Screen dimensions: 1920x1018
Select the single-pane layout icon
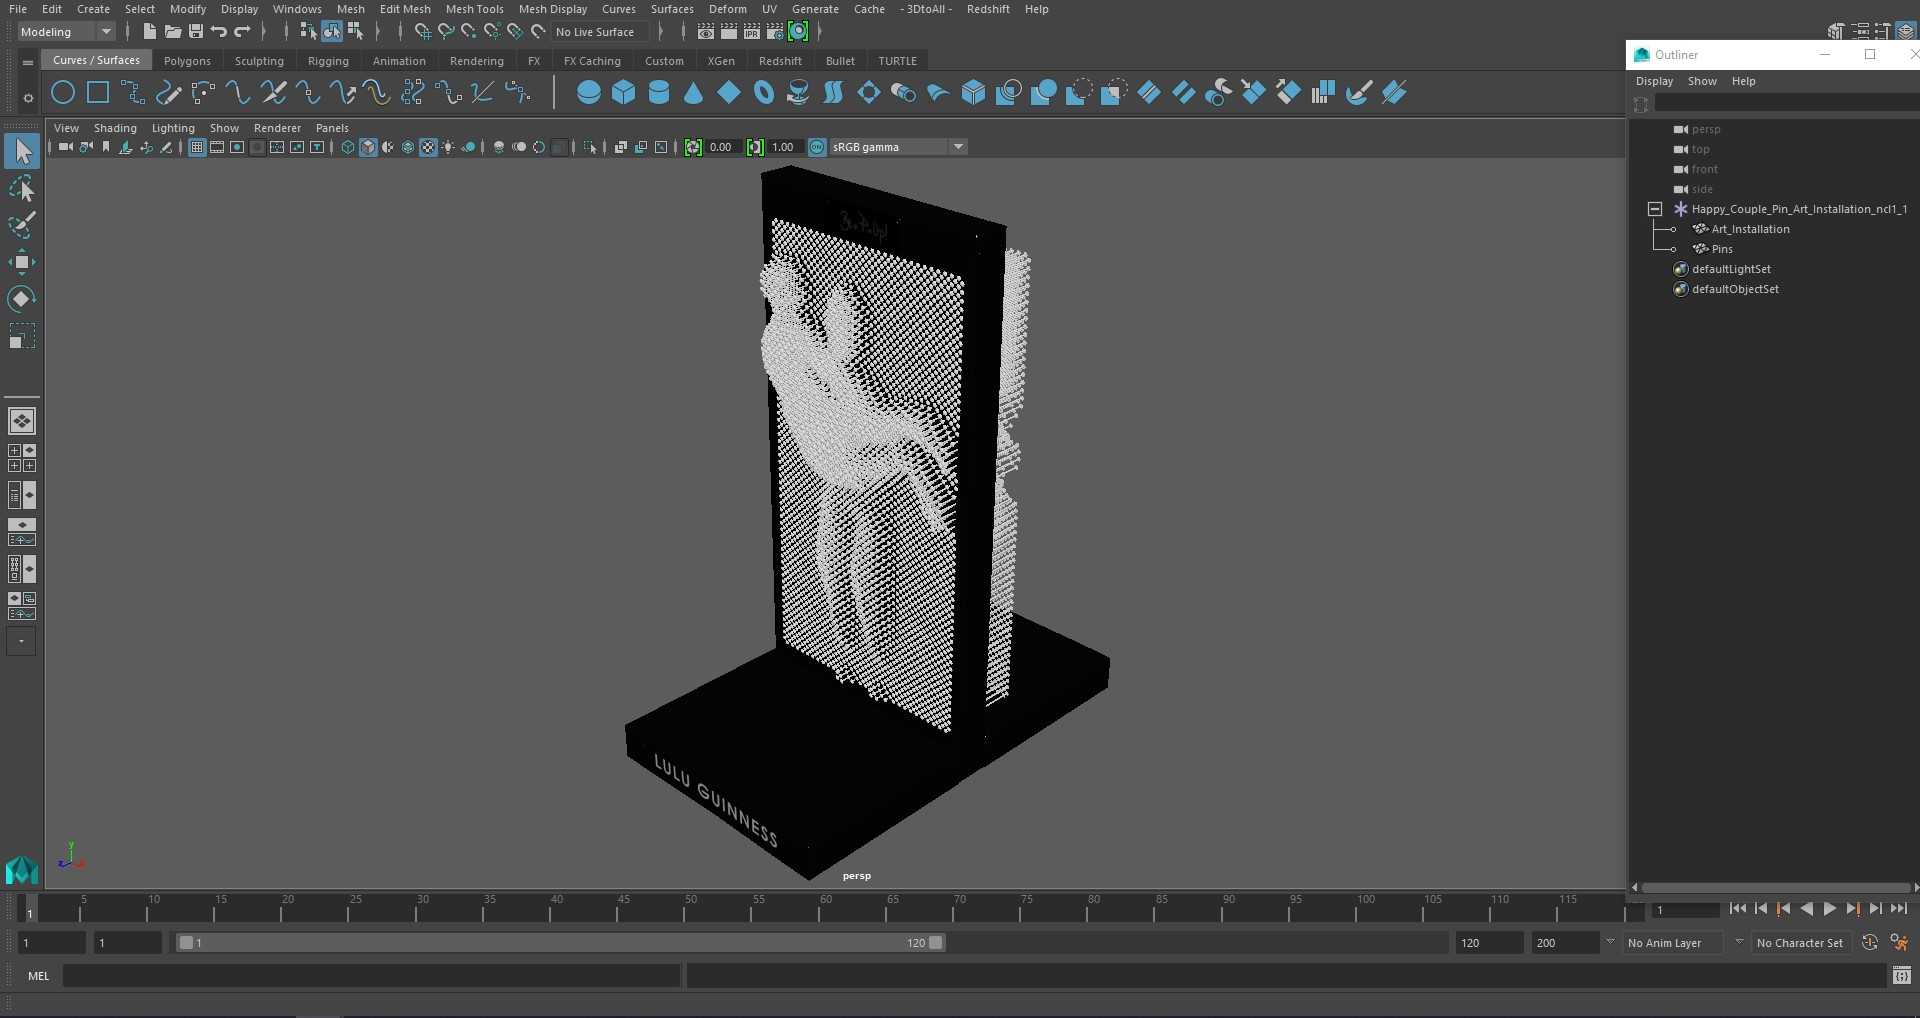click(22, 421)
